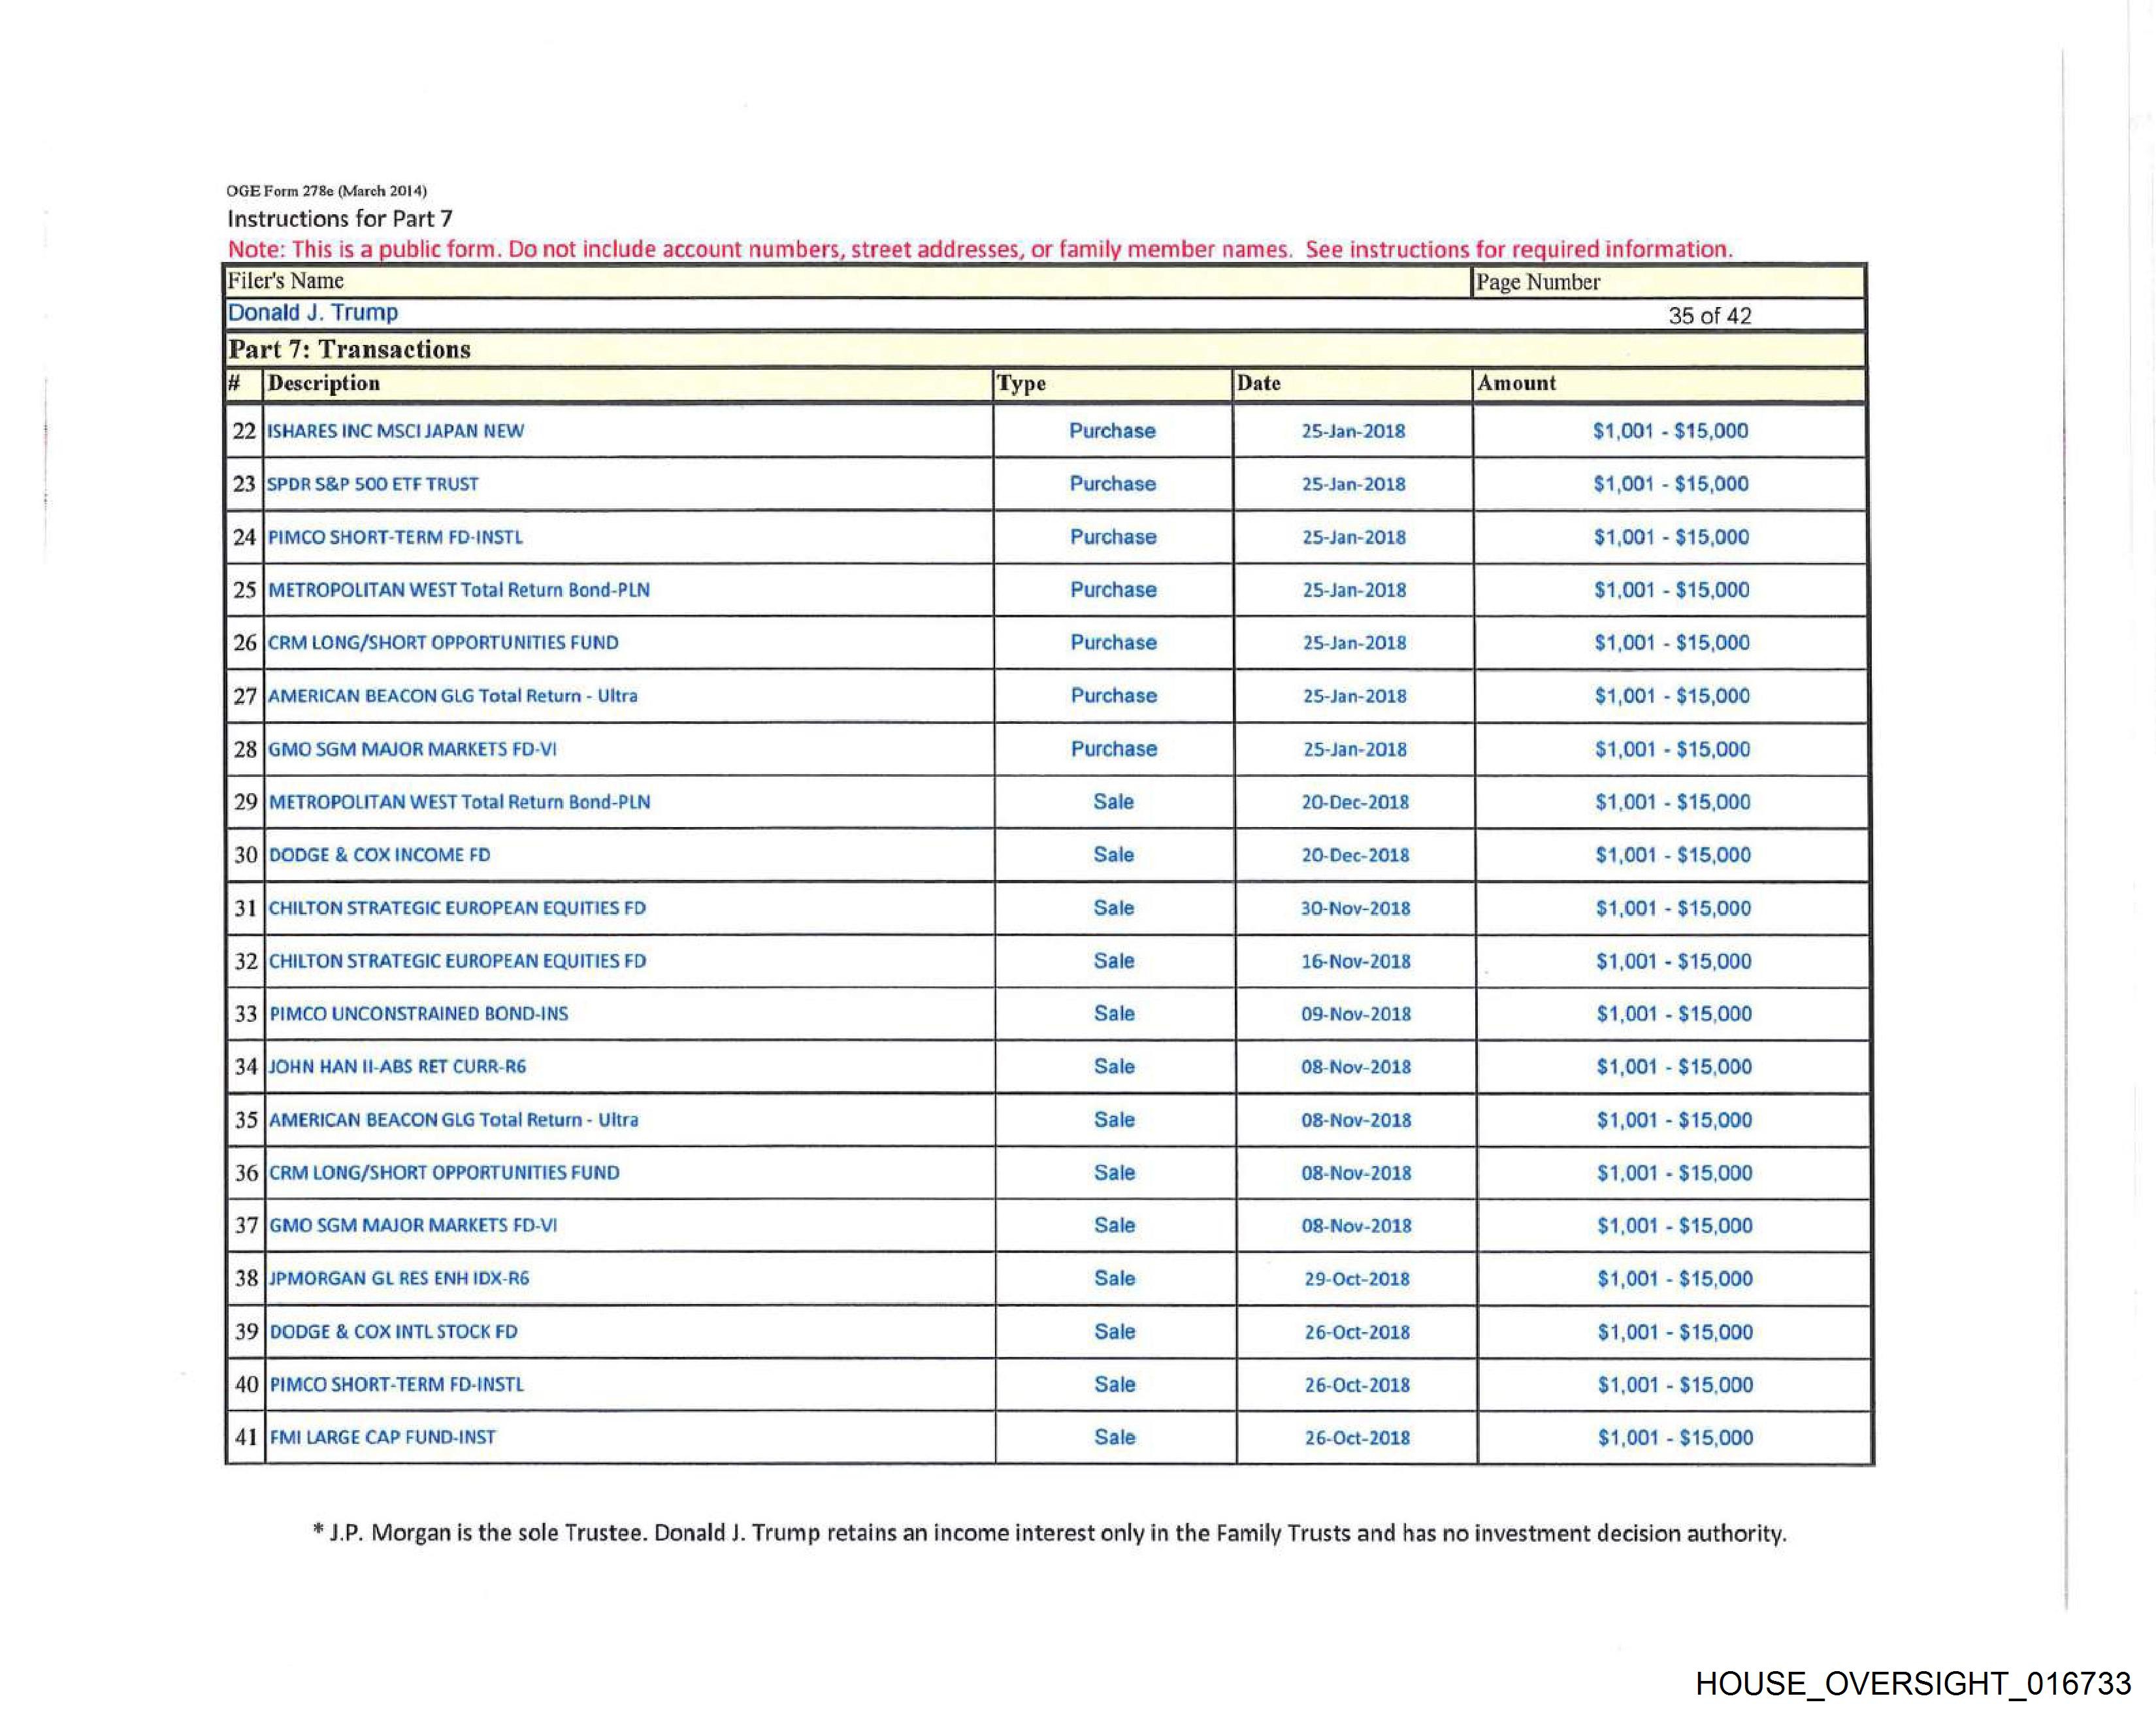
Task: Click the page number 35 of 42
Action: pyautogui.click(x=1709, y=316)
